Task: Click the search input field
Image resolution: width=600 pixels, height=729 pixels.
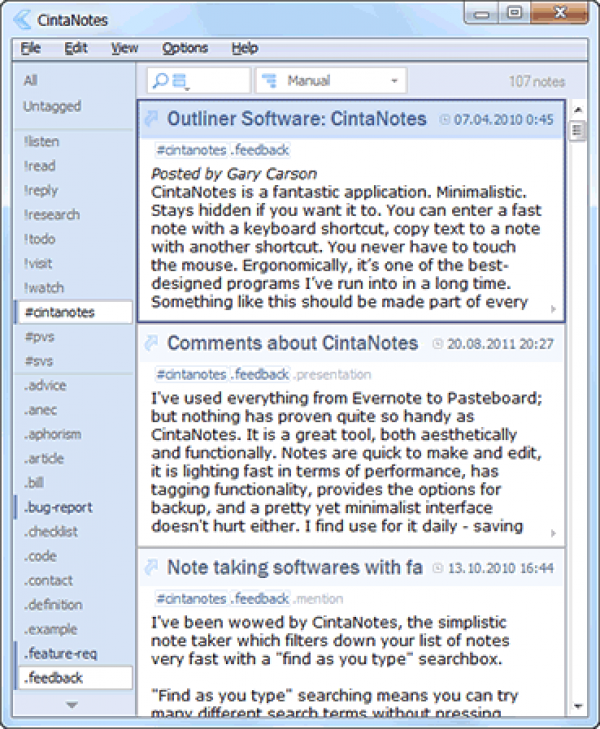Action: (x=199, y=81)
